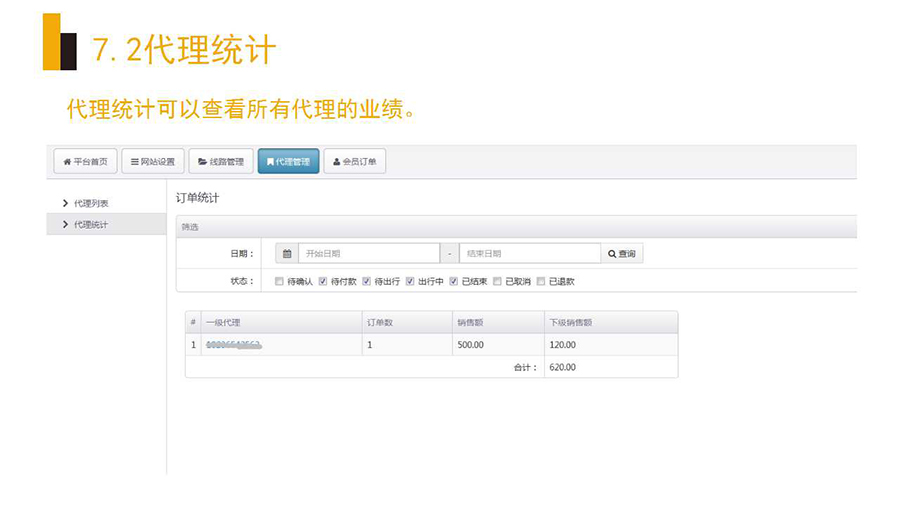The image size is (900, 506).
Task: Open the 网站设置 tab
Action: tap(153, 161)
